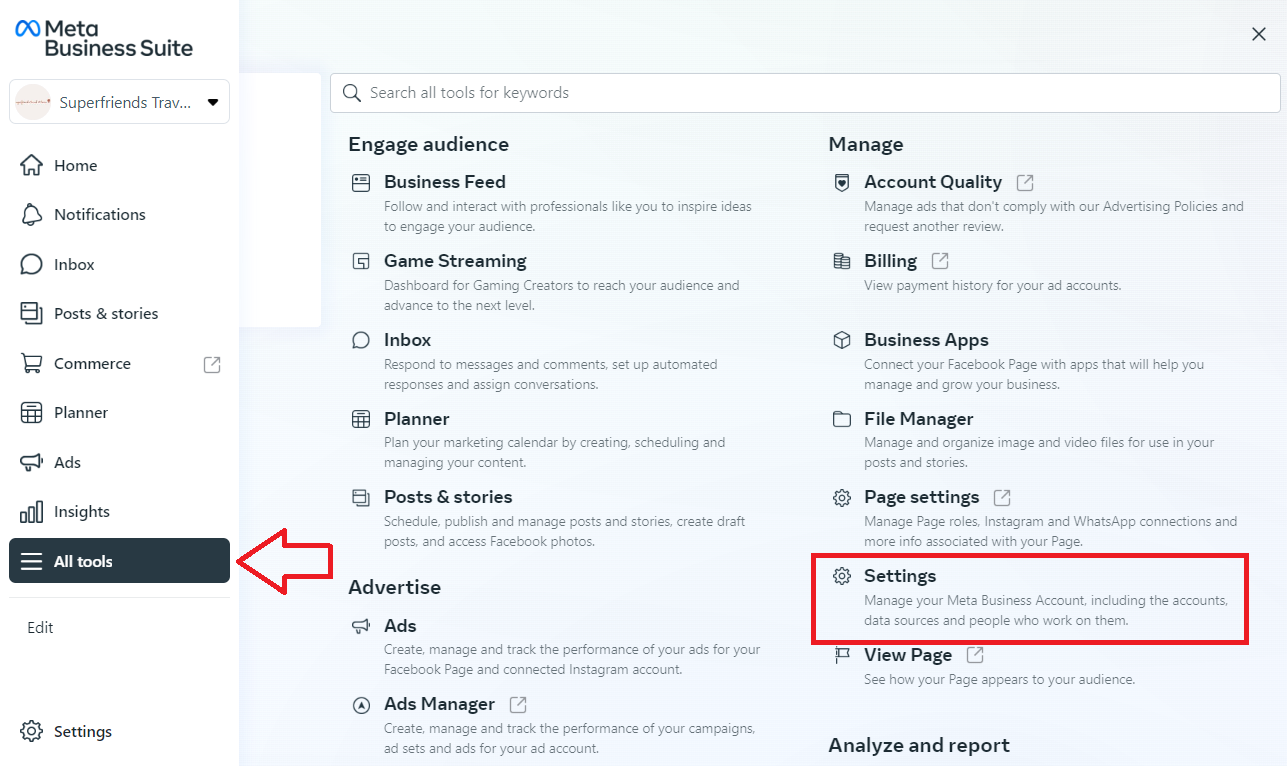Open Ads Manager link under Advertise
Screen dimensions: 1287x766
tap(439, 704)
